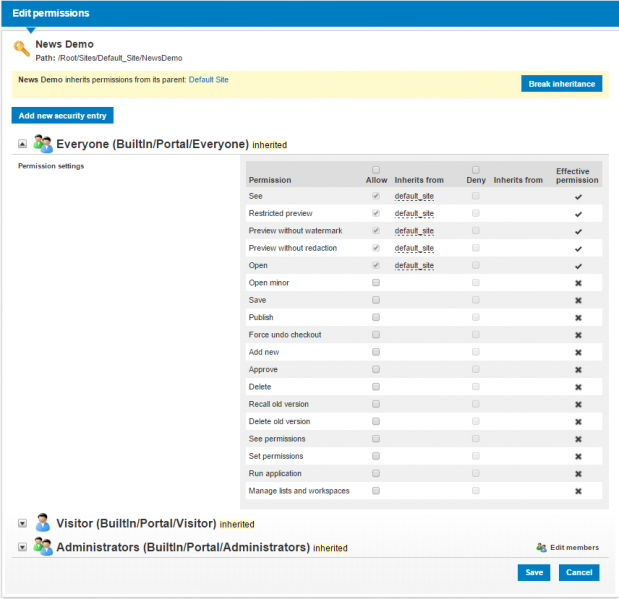Viewport: 619px width, 599px height.
Task: Click default_site link in See row
Action: (x=414, y=196)
